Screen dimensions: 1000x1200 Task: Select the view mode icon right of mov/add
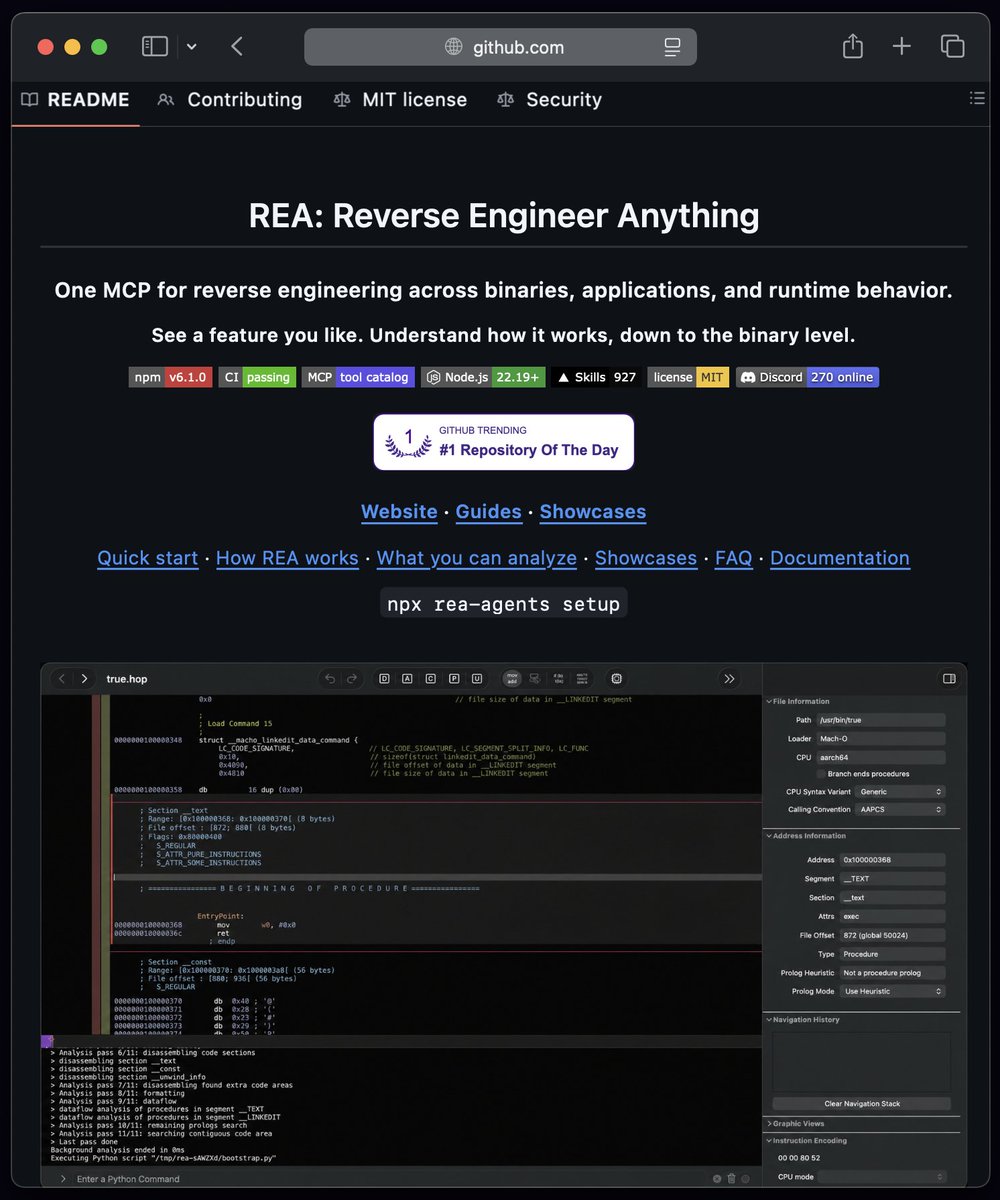[535, 678]
